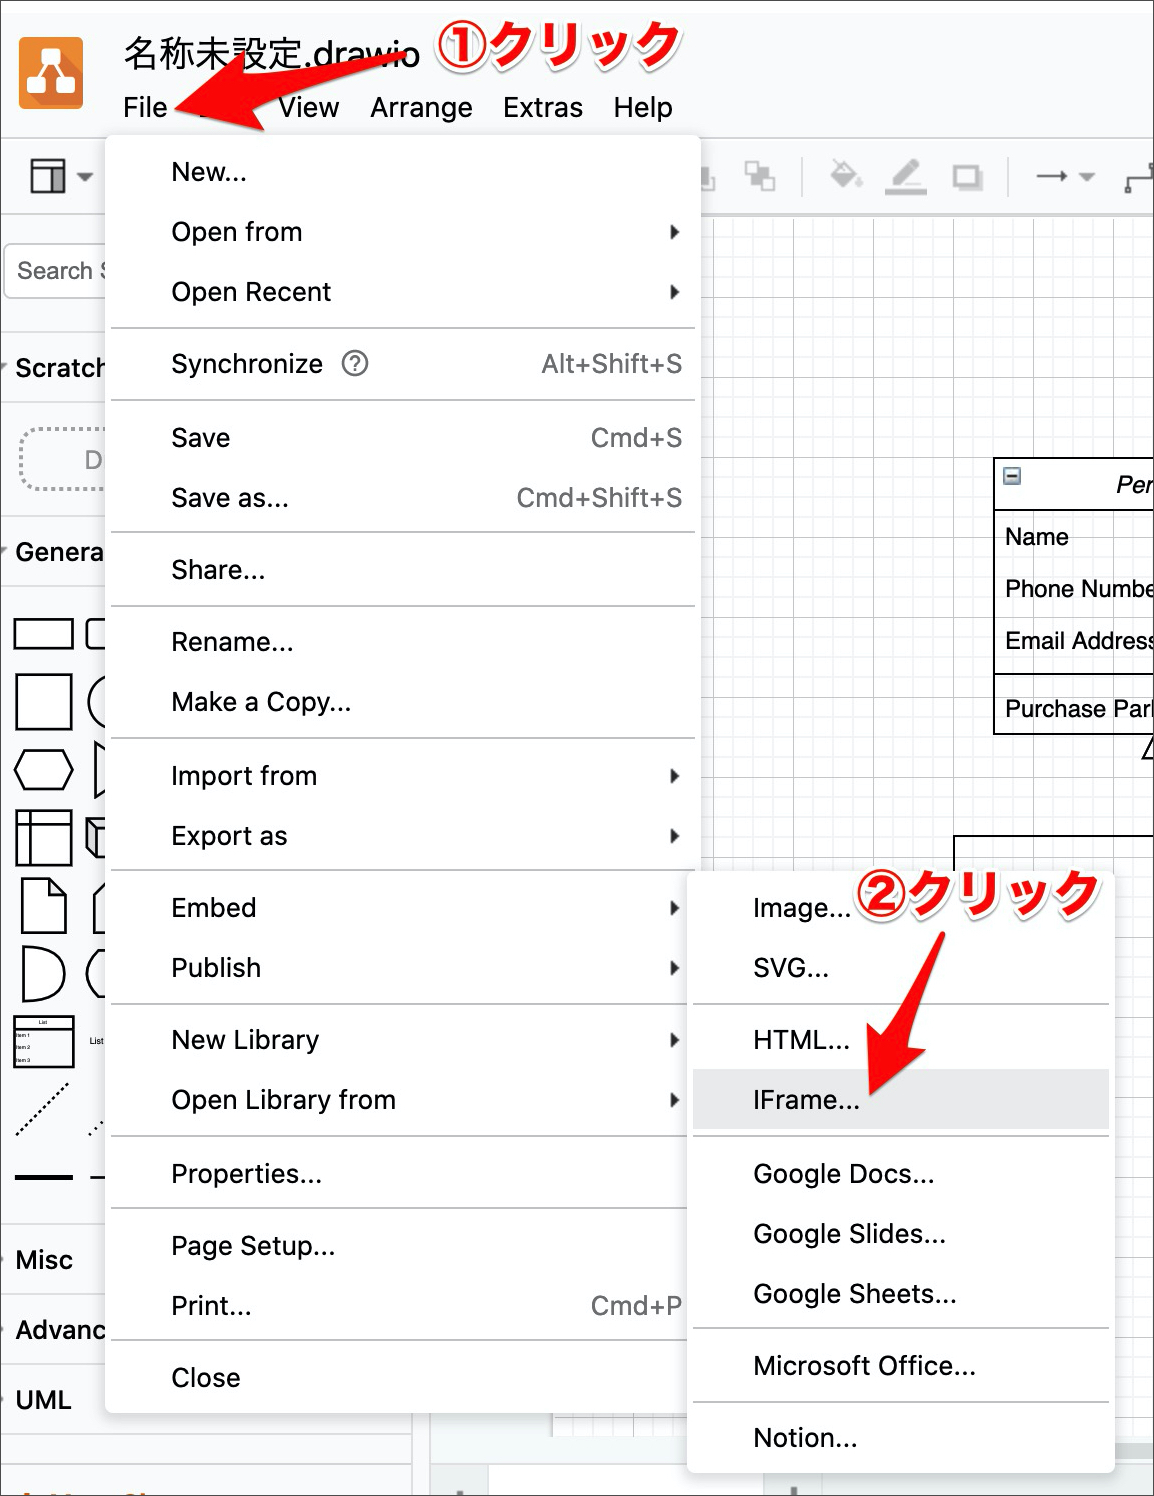
Task: Open the Arrange menu
Action: [421, 107]
